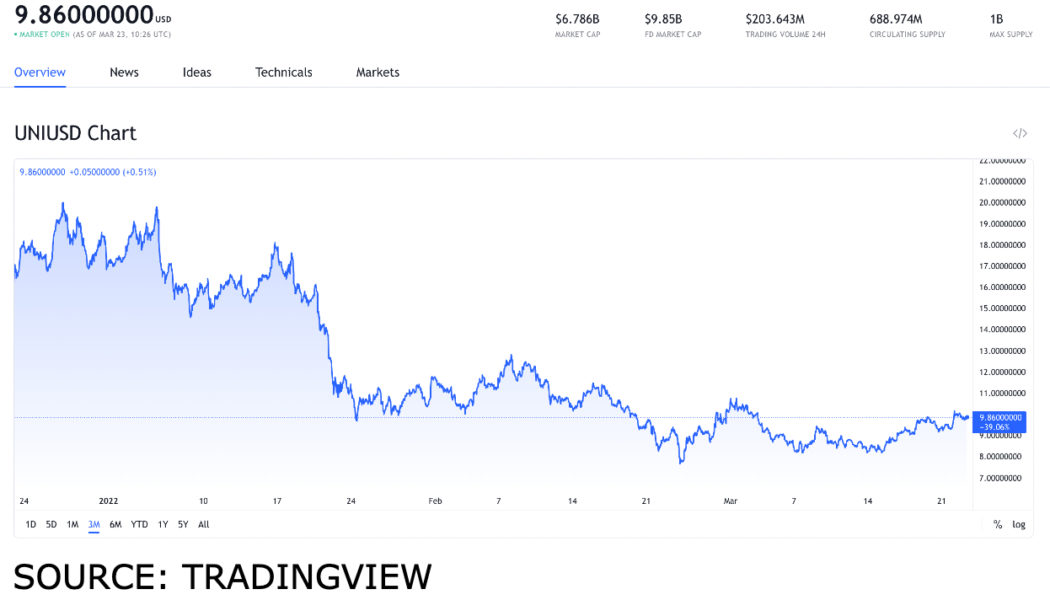The height and width of the screenshot is (600, 1050).
Task: Change chart range to 5Y
Action: (183, 524)
